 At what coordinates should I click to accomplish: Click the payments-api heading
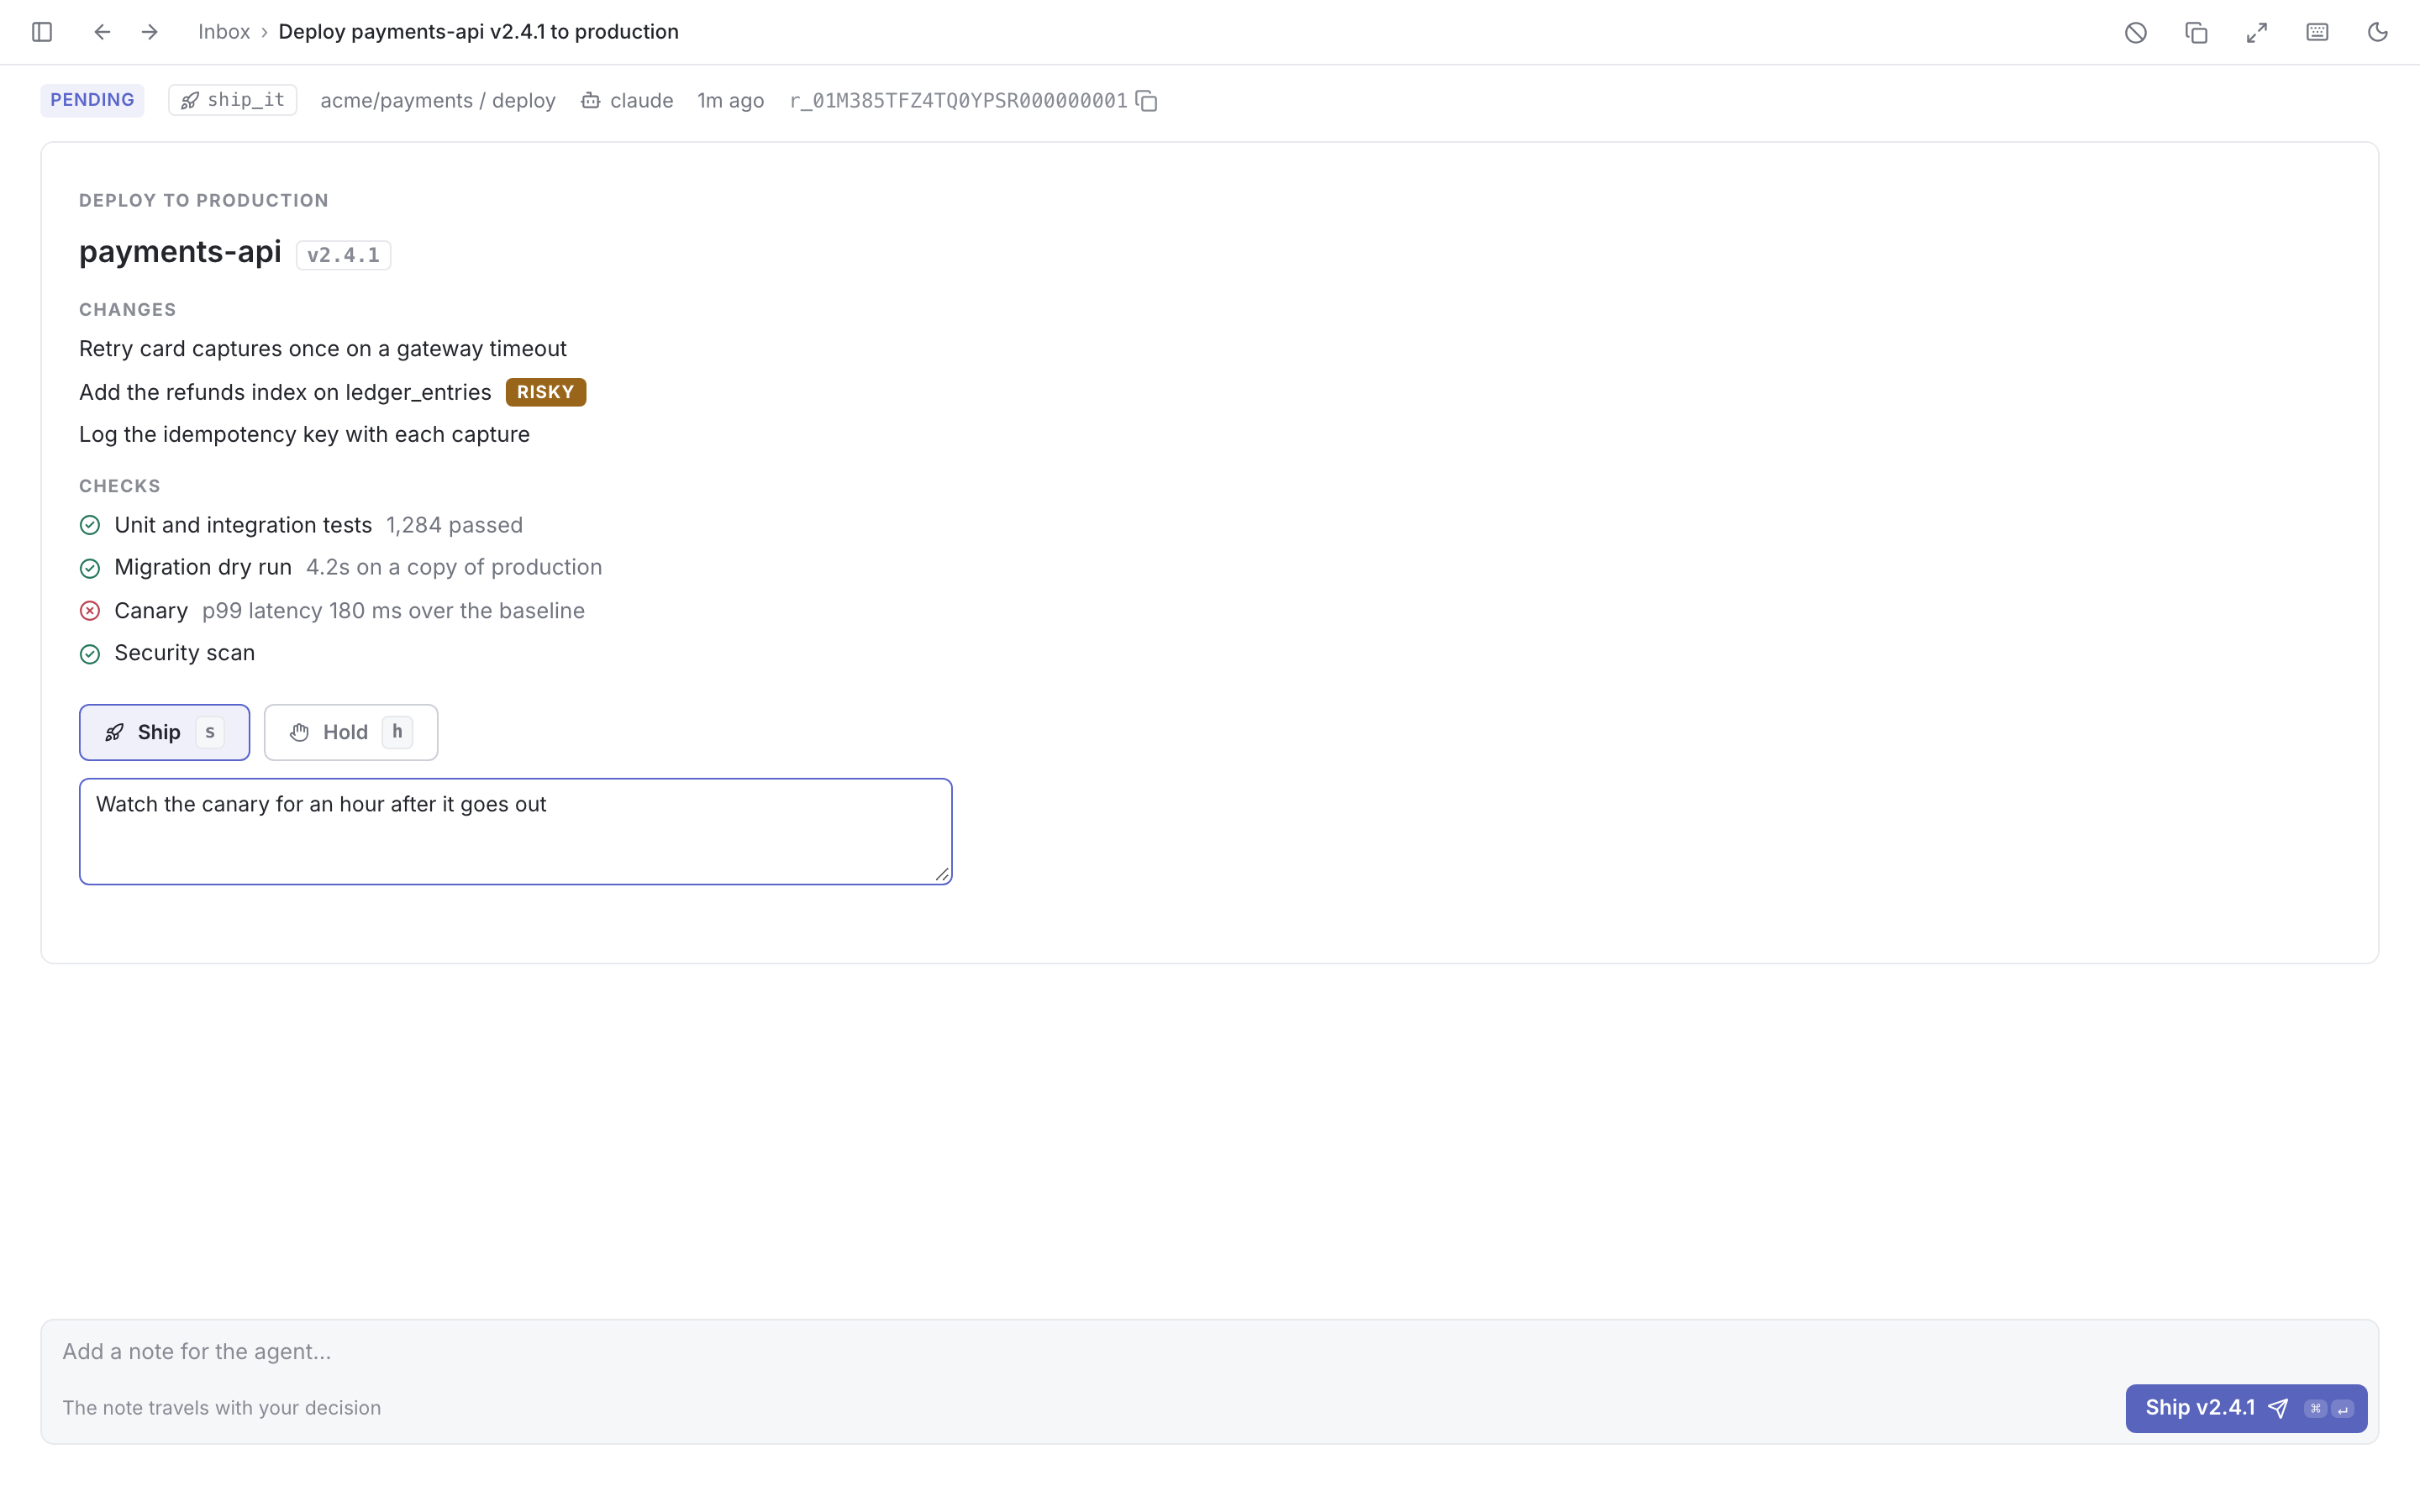(180, 252)
